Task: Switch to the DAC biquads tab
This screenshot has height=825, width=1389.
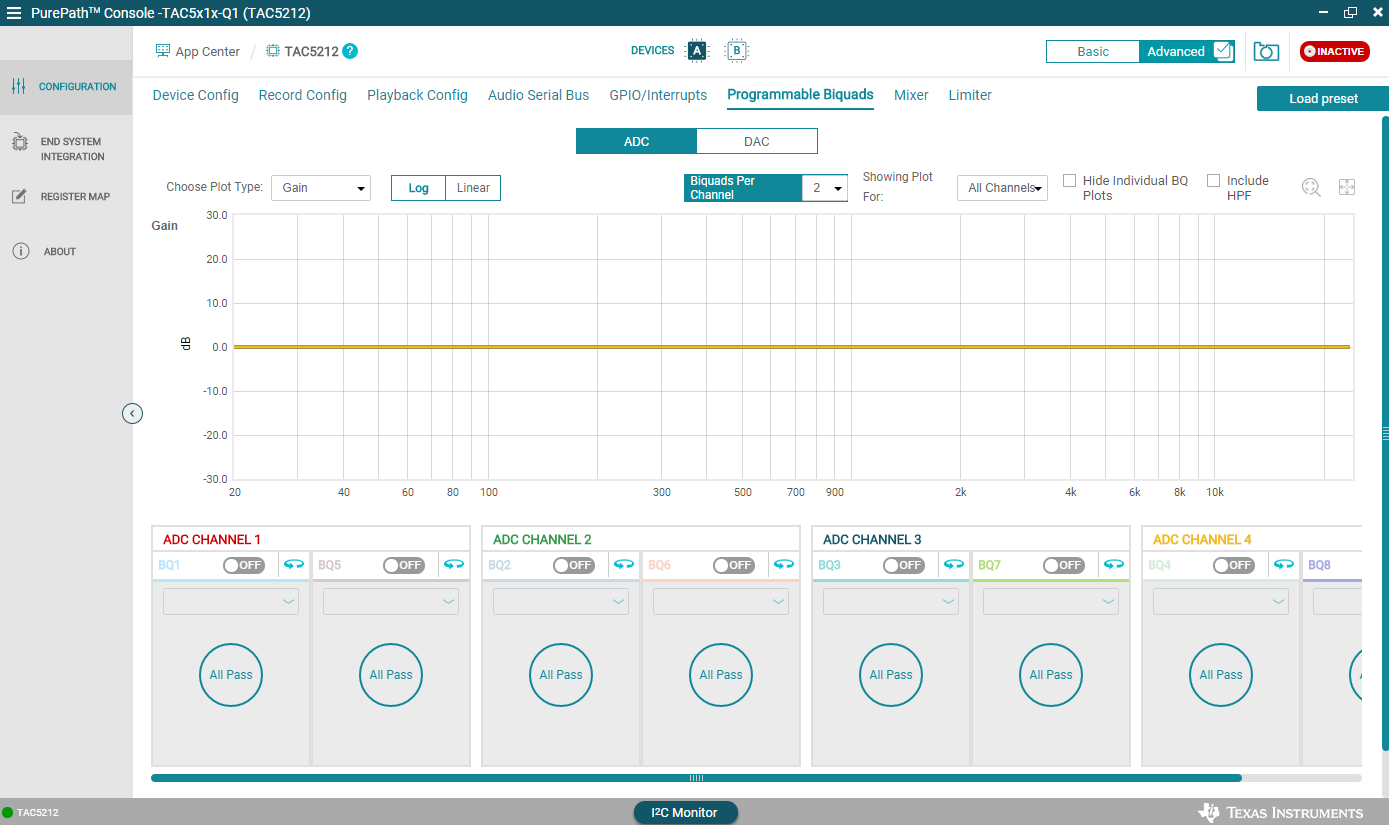Action: pos(757,141)
